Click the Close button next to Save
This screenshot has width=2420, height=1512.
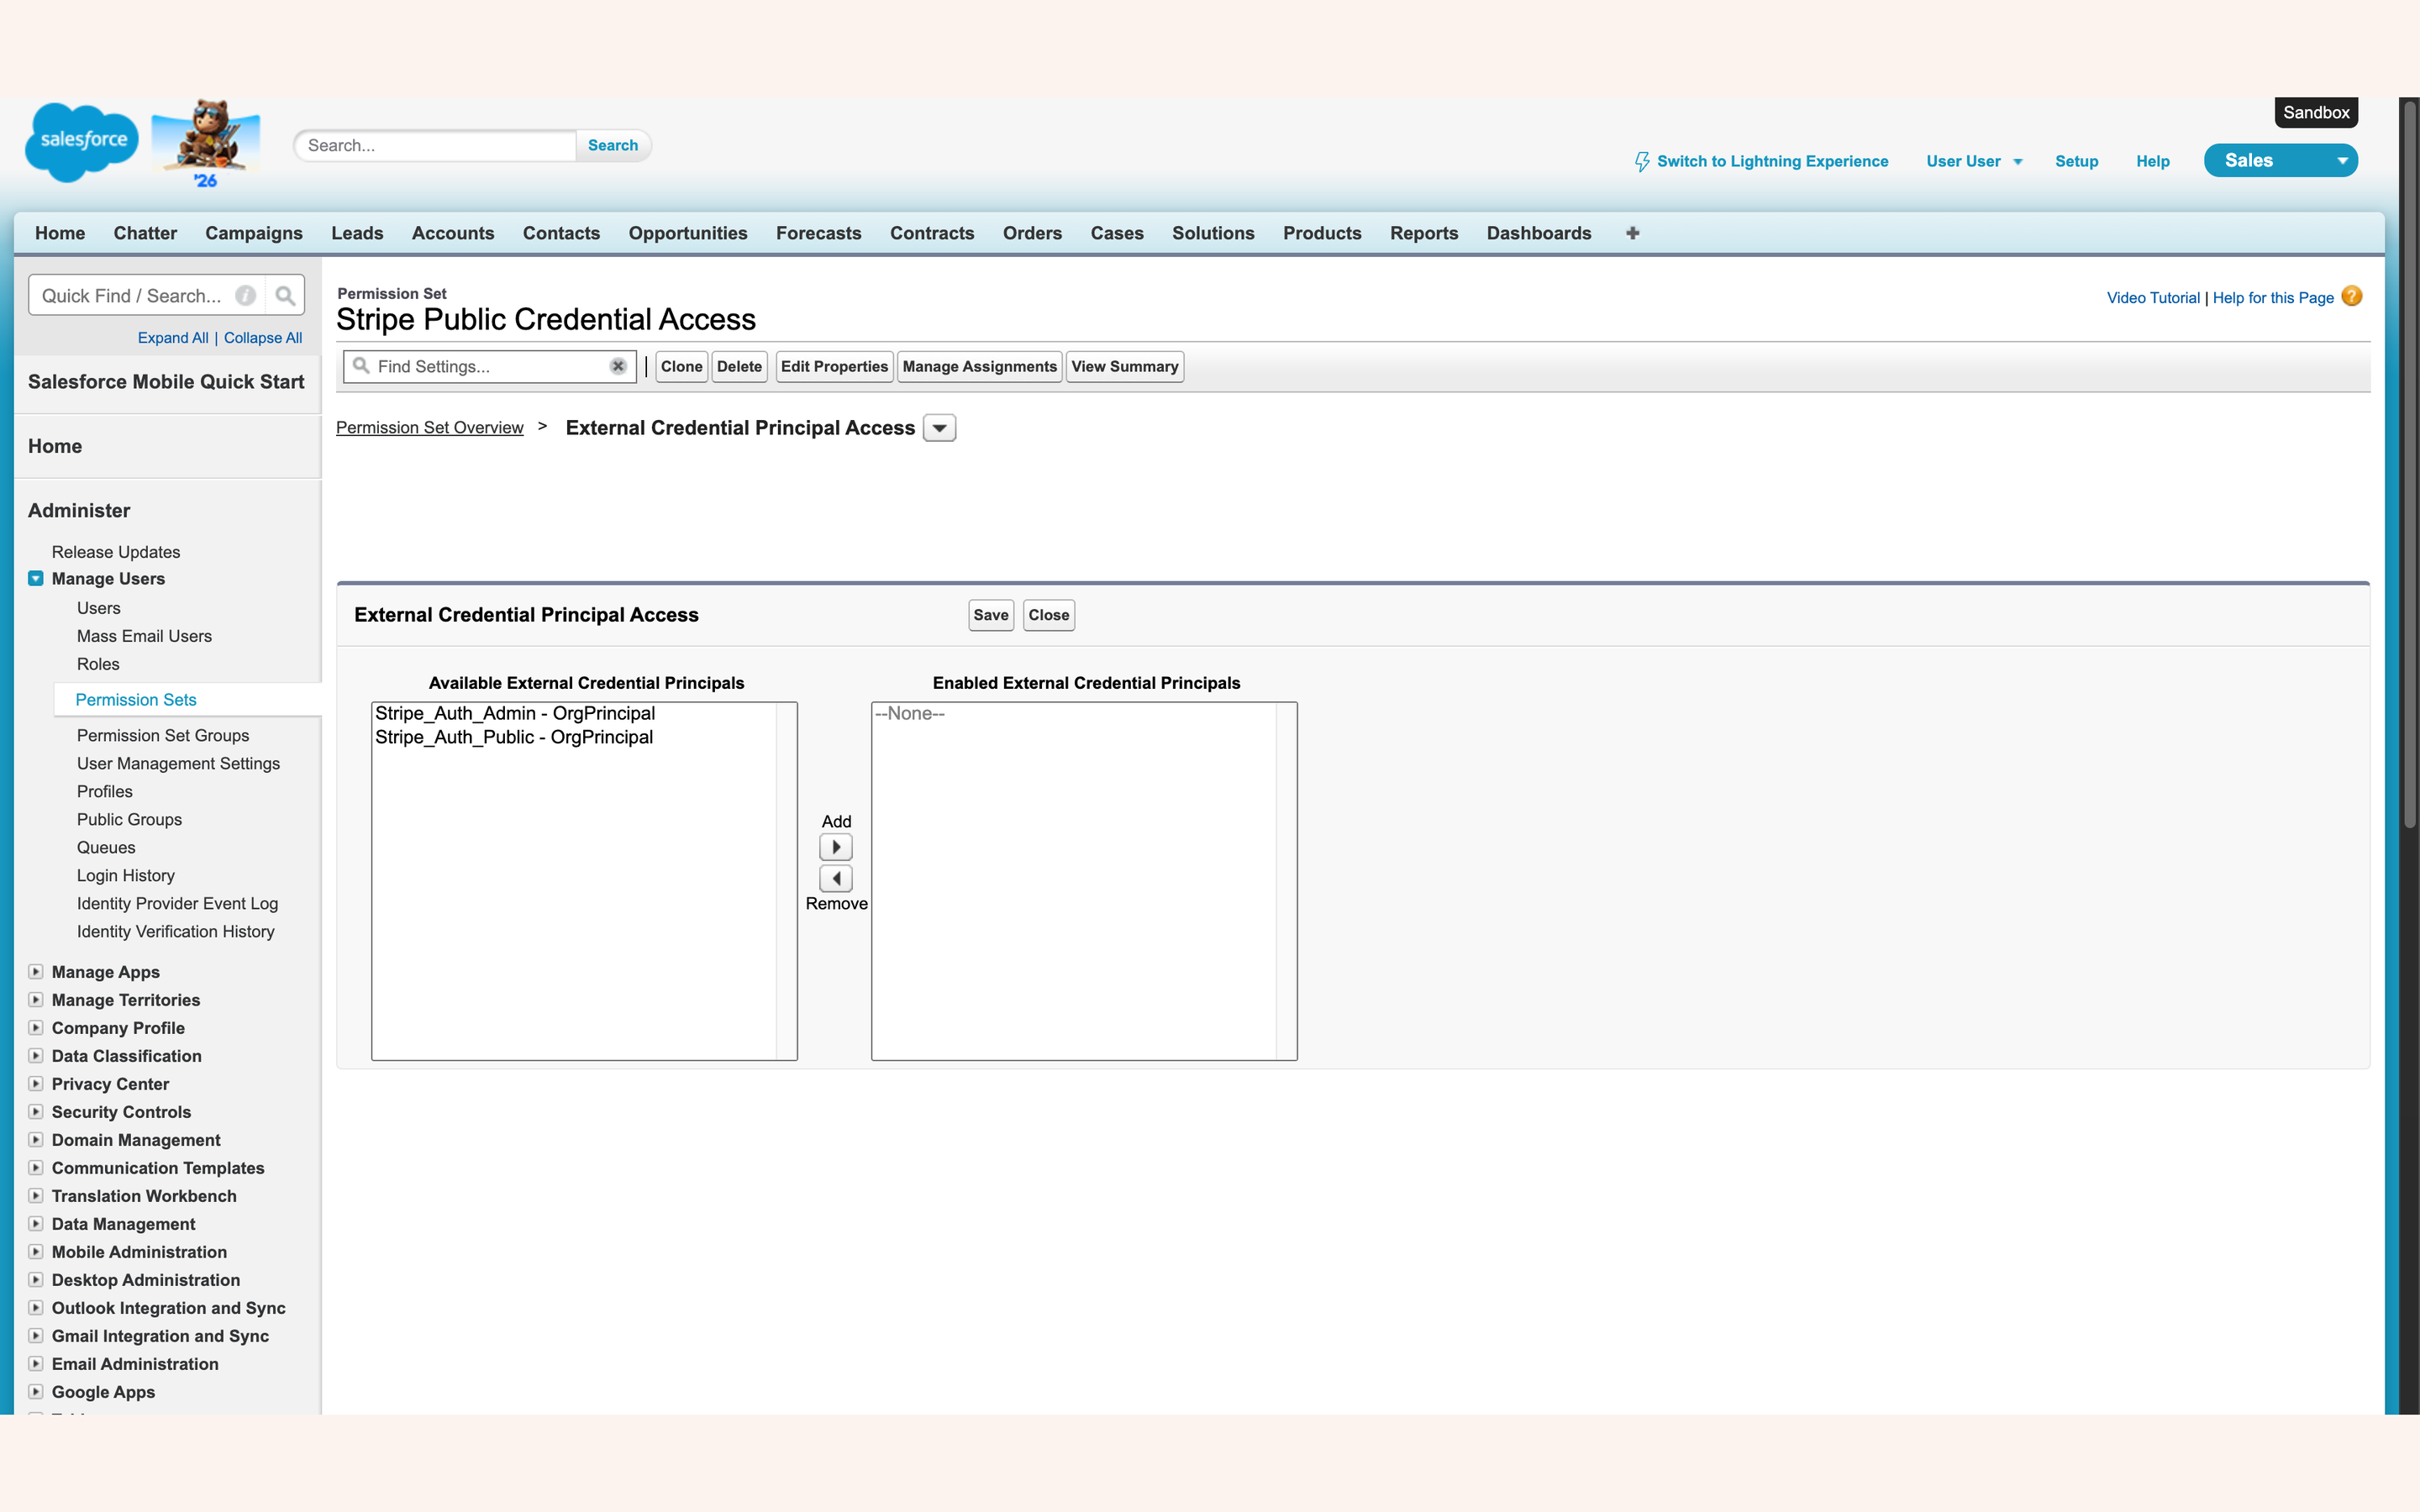1048,615
